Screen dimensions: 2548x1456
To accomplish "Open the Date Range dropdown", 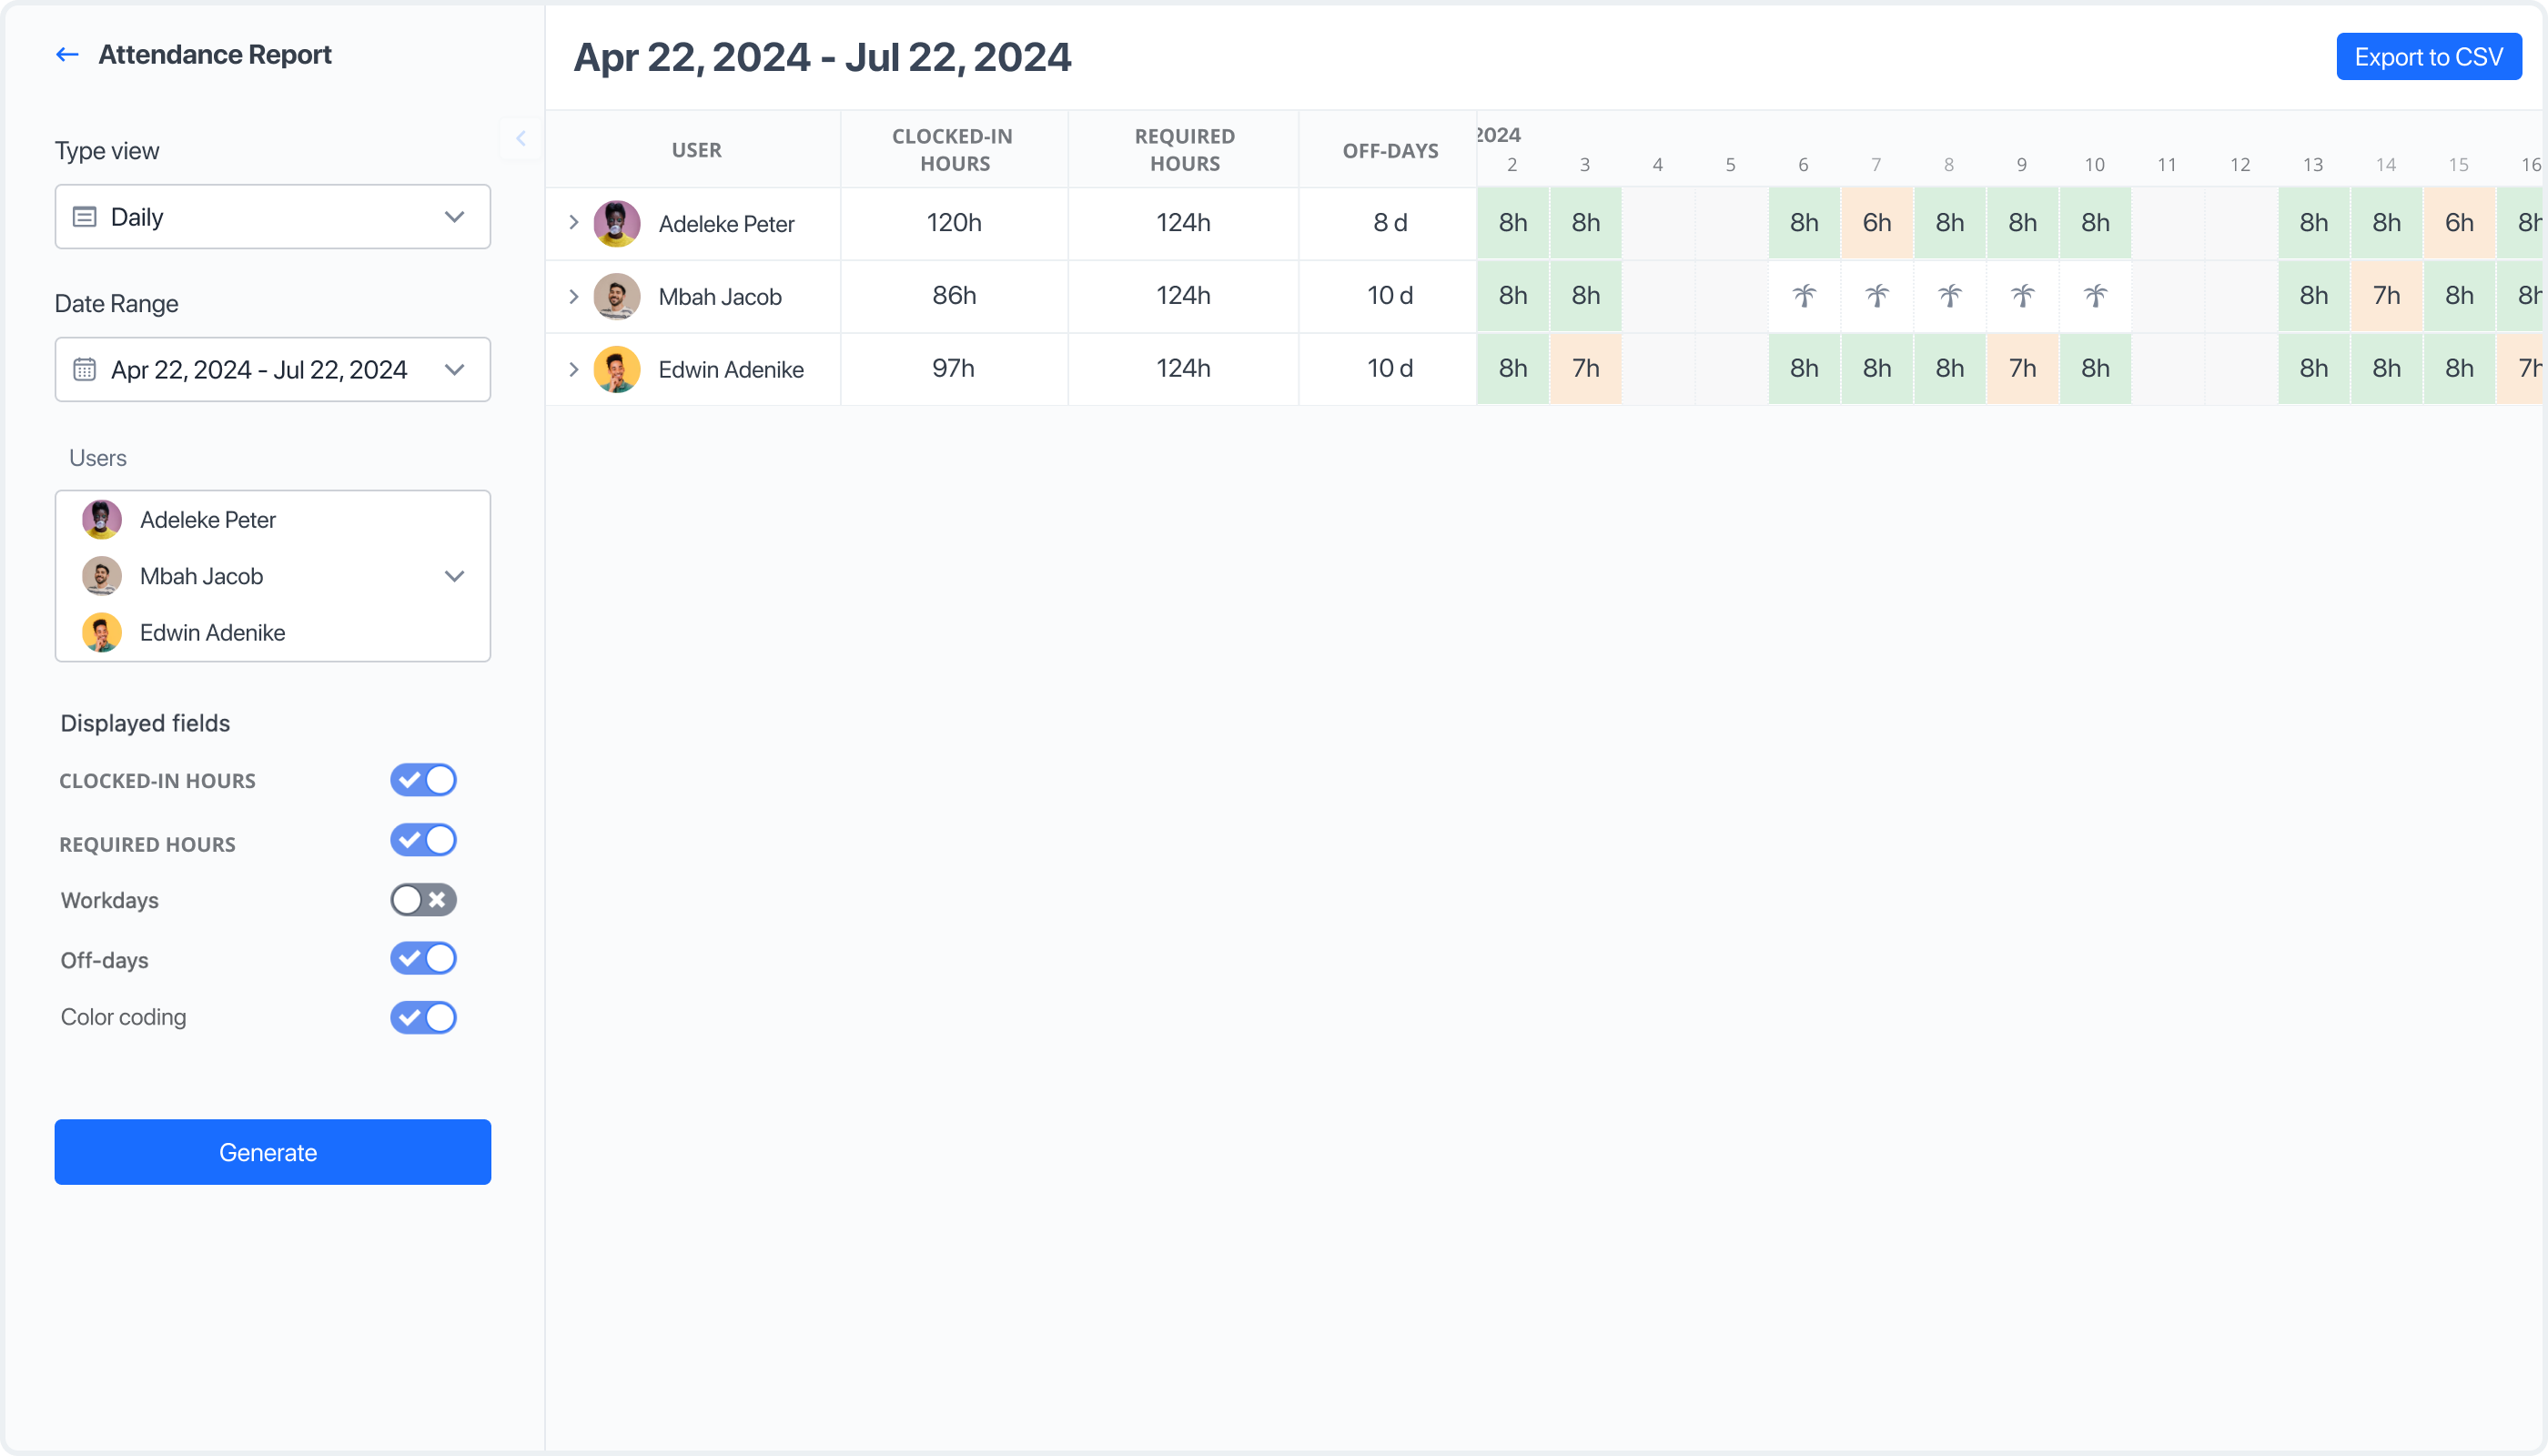I will (273, 370).
